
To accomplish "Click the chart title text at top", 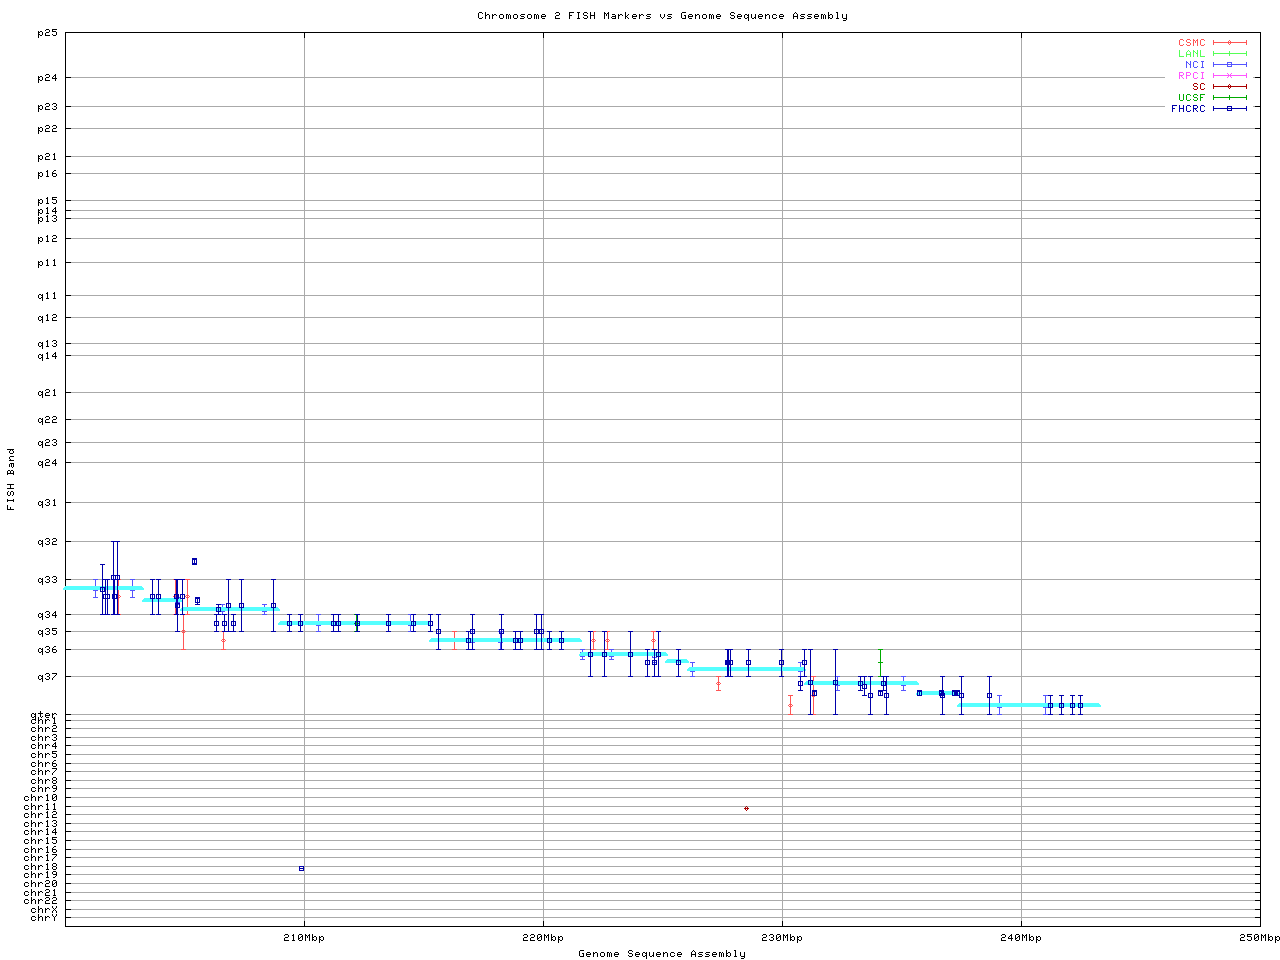I will (x=662, y=16).
